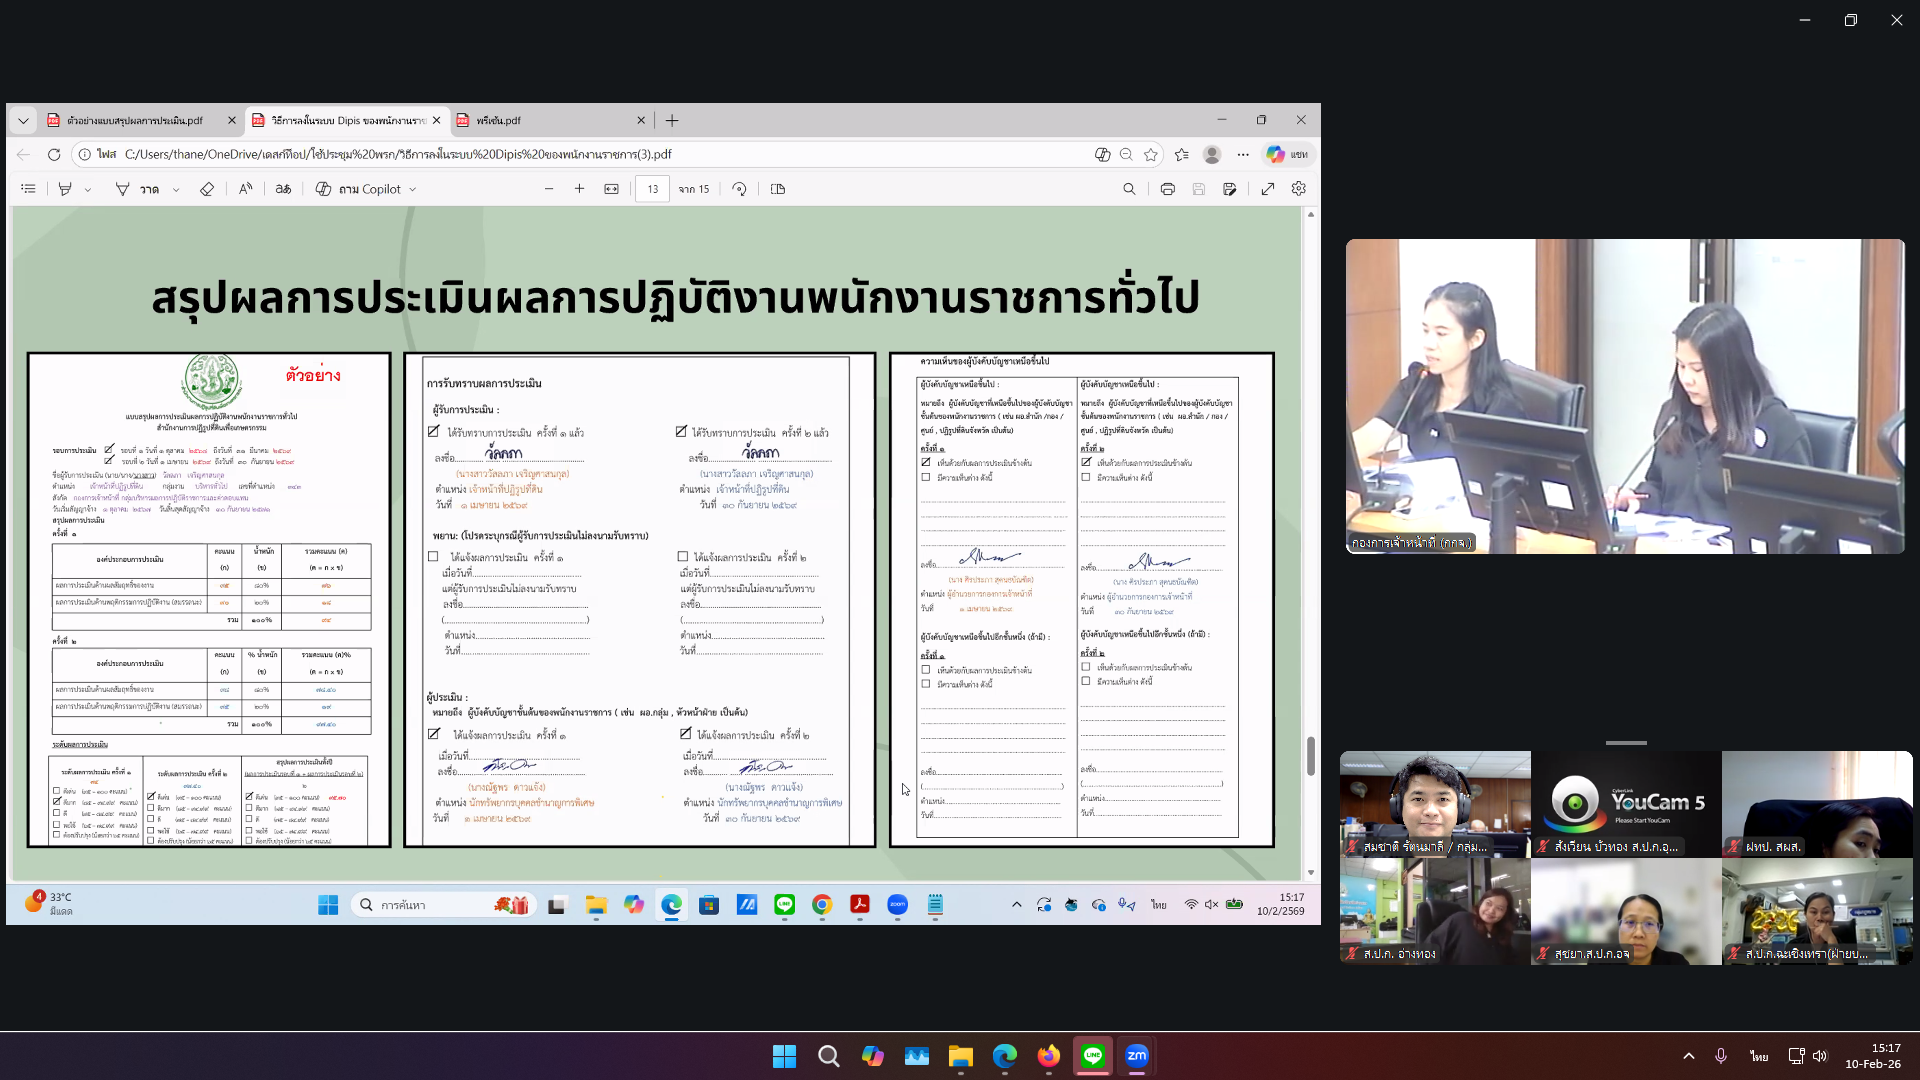Open the PDF table of contents panel
The image size is (1920, 1080).
click(27, 188)
